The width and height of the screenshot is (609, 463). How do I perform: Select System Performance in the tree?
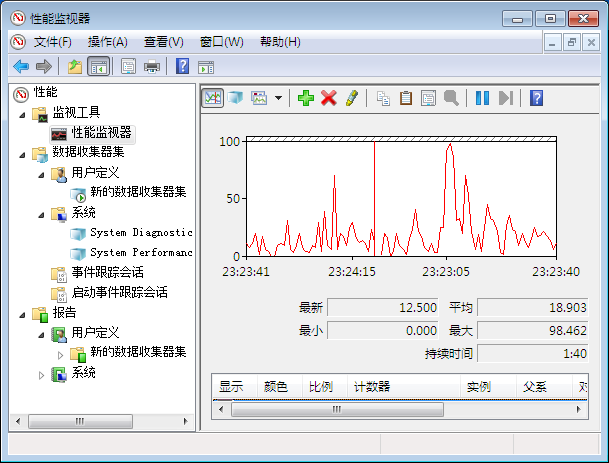click(x=141, y=252)
